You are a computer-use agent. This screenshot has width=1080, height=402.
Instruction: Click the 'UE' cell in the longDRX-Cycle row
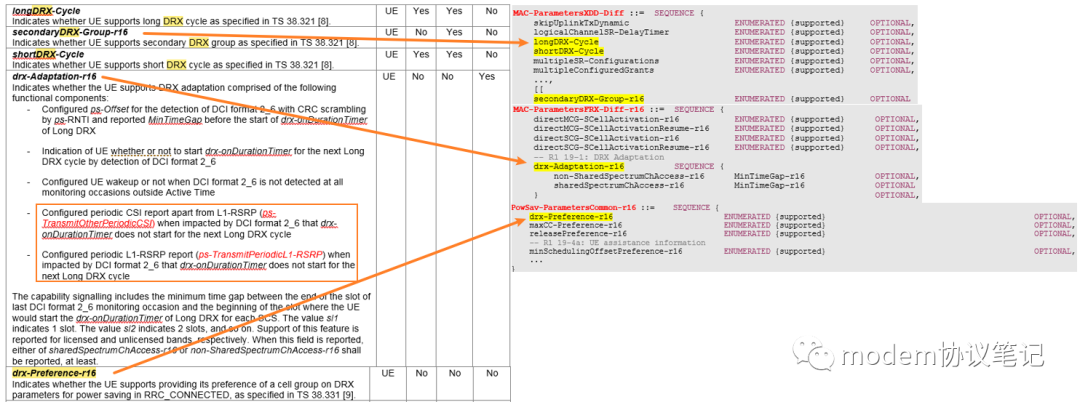tap(391, 11)
